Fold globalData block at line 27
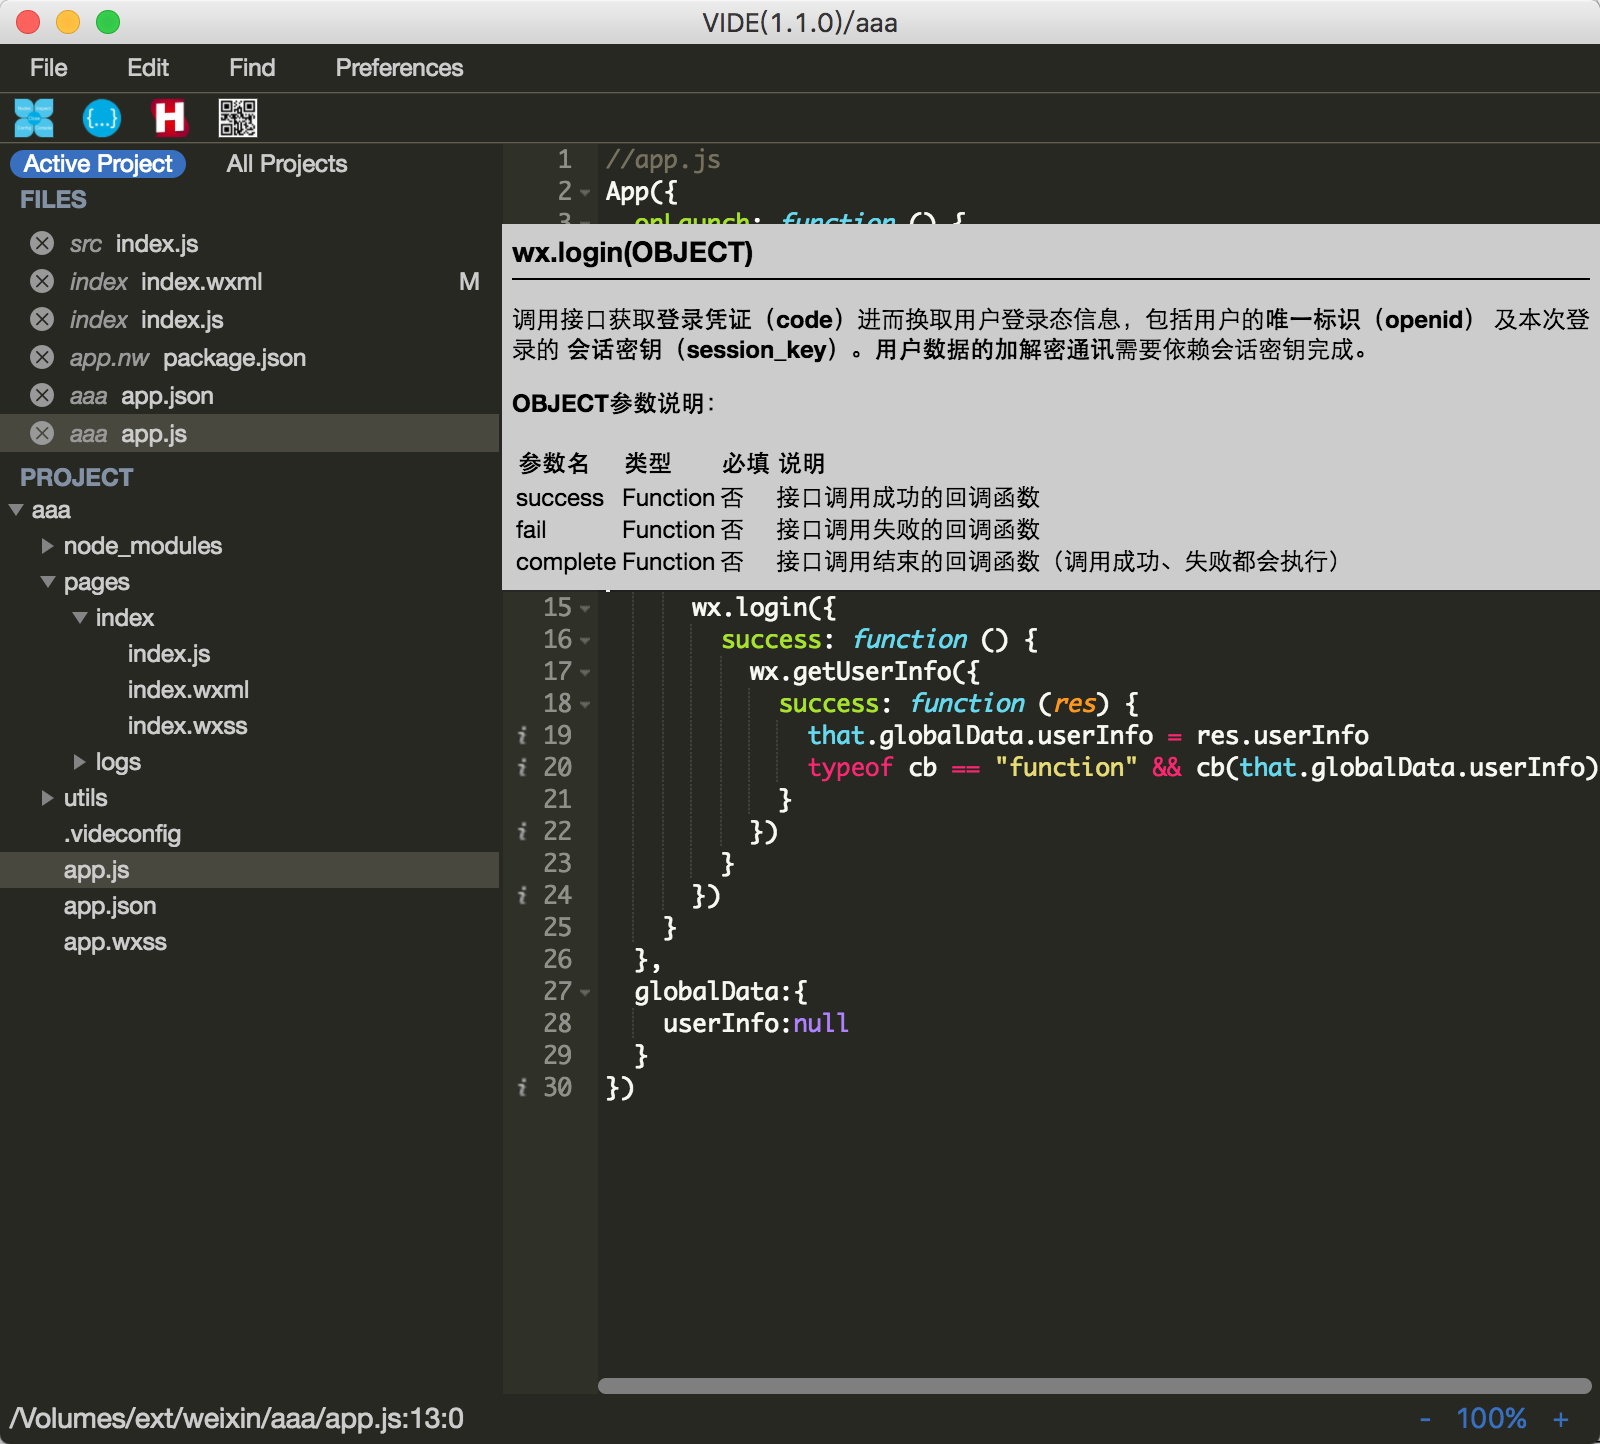Screen dimensions: 1600x1444 [585, 992]
